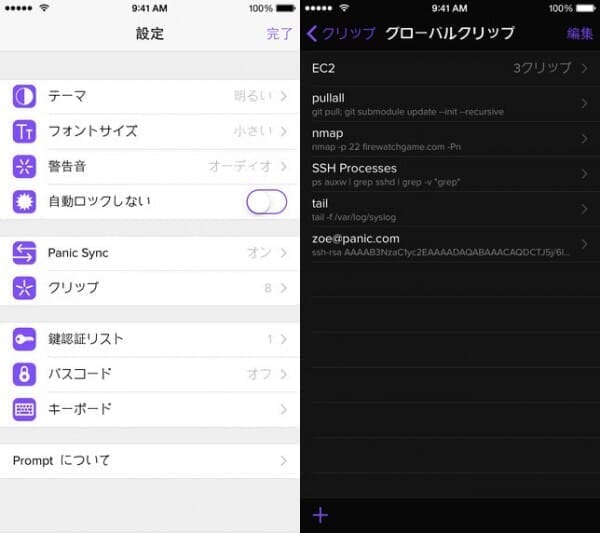Open テーマ chevron showing 明るい
Screen dimensions: 600x533
tap(284, 96)
